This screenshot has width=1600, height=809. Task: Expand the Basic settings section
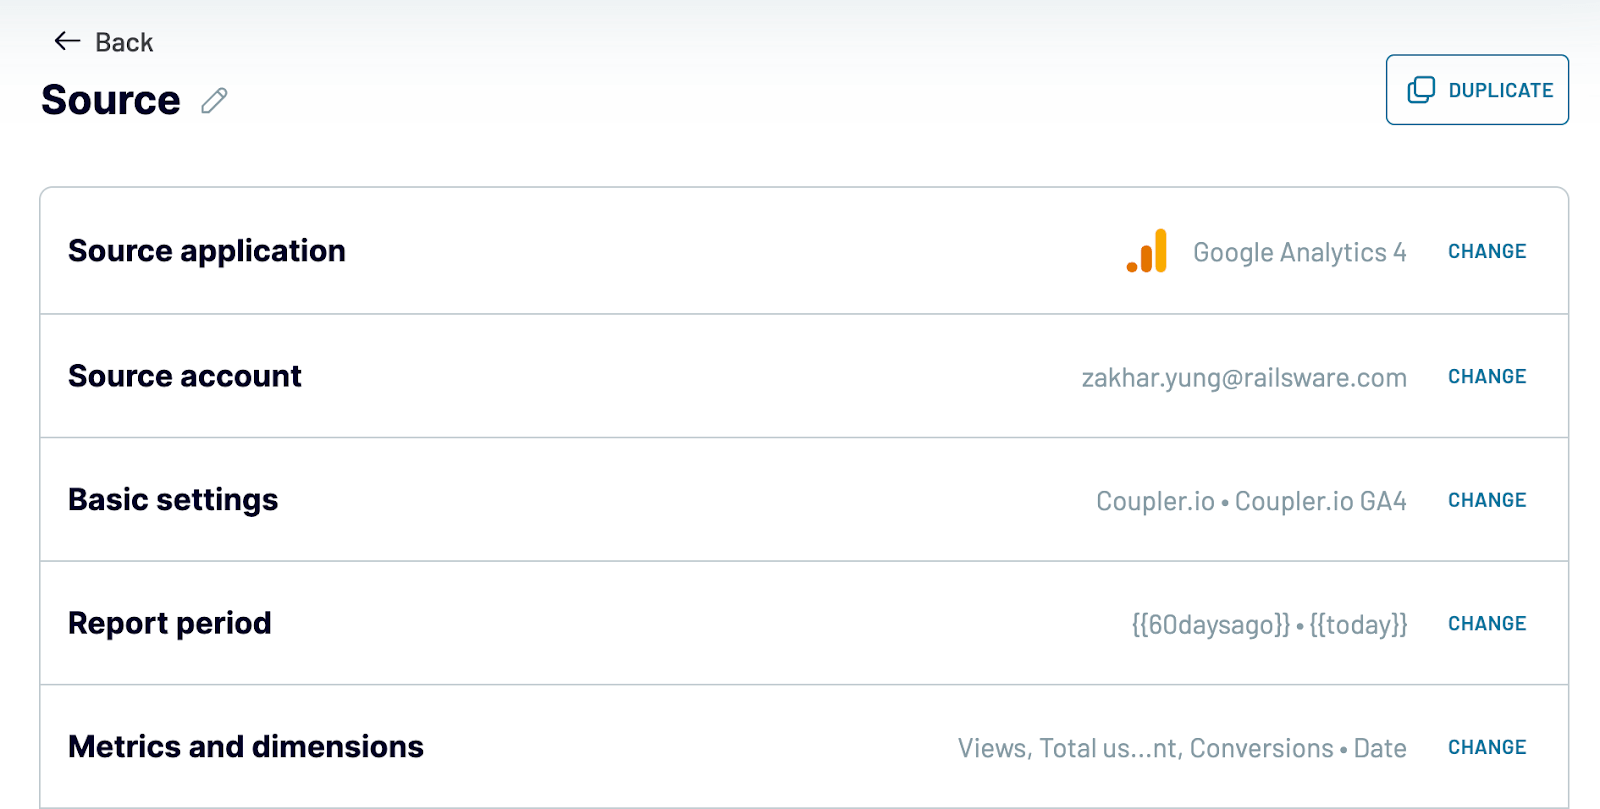click(x=804, y=500)
